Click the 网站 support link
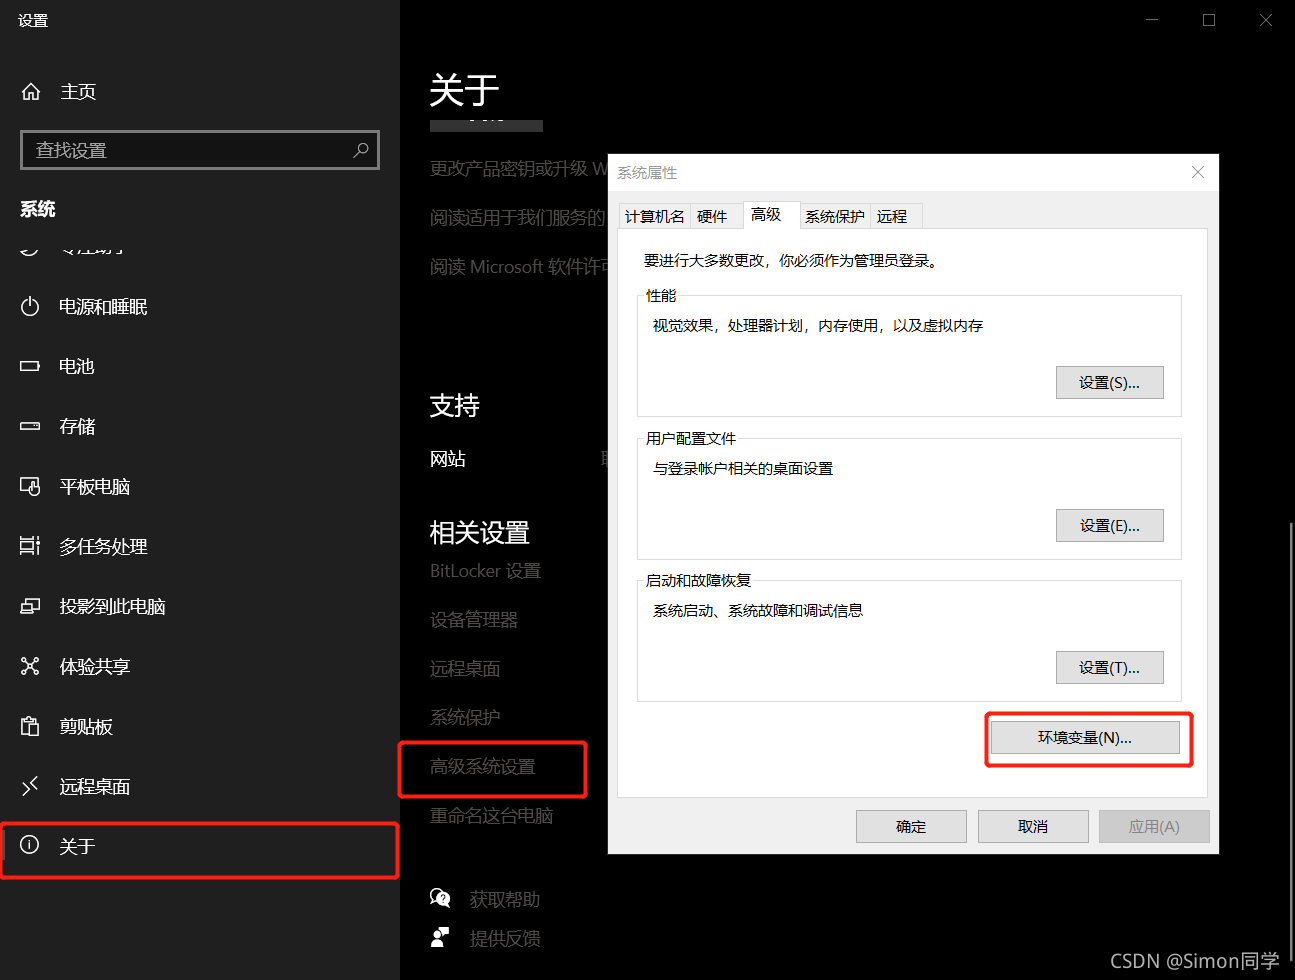The width and height of the screenshot is (1295, 980). (x=448, y=459)
